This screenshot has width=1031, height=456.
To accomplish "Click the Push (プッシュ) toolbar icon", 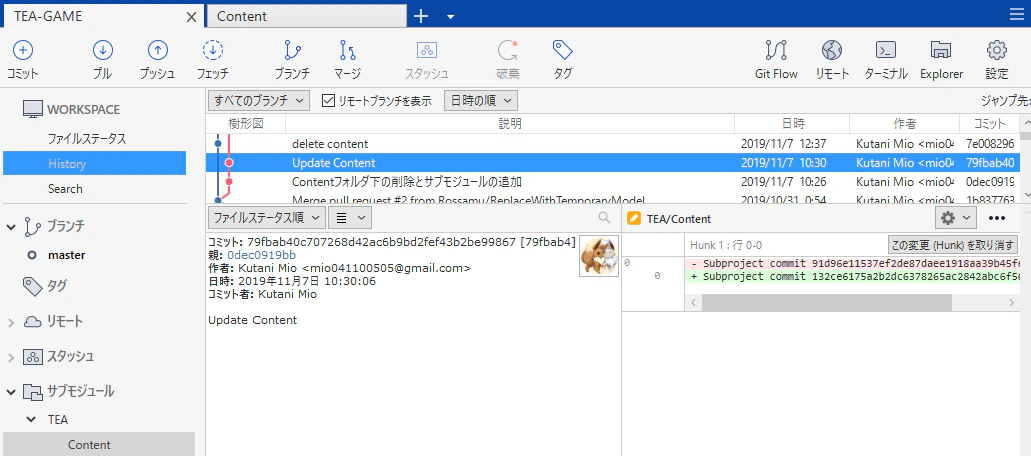I will (157, 50).
